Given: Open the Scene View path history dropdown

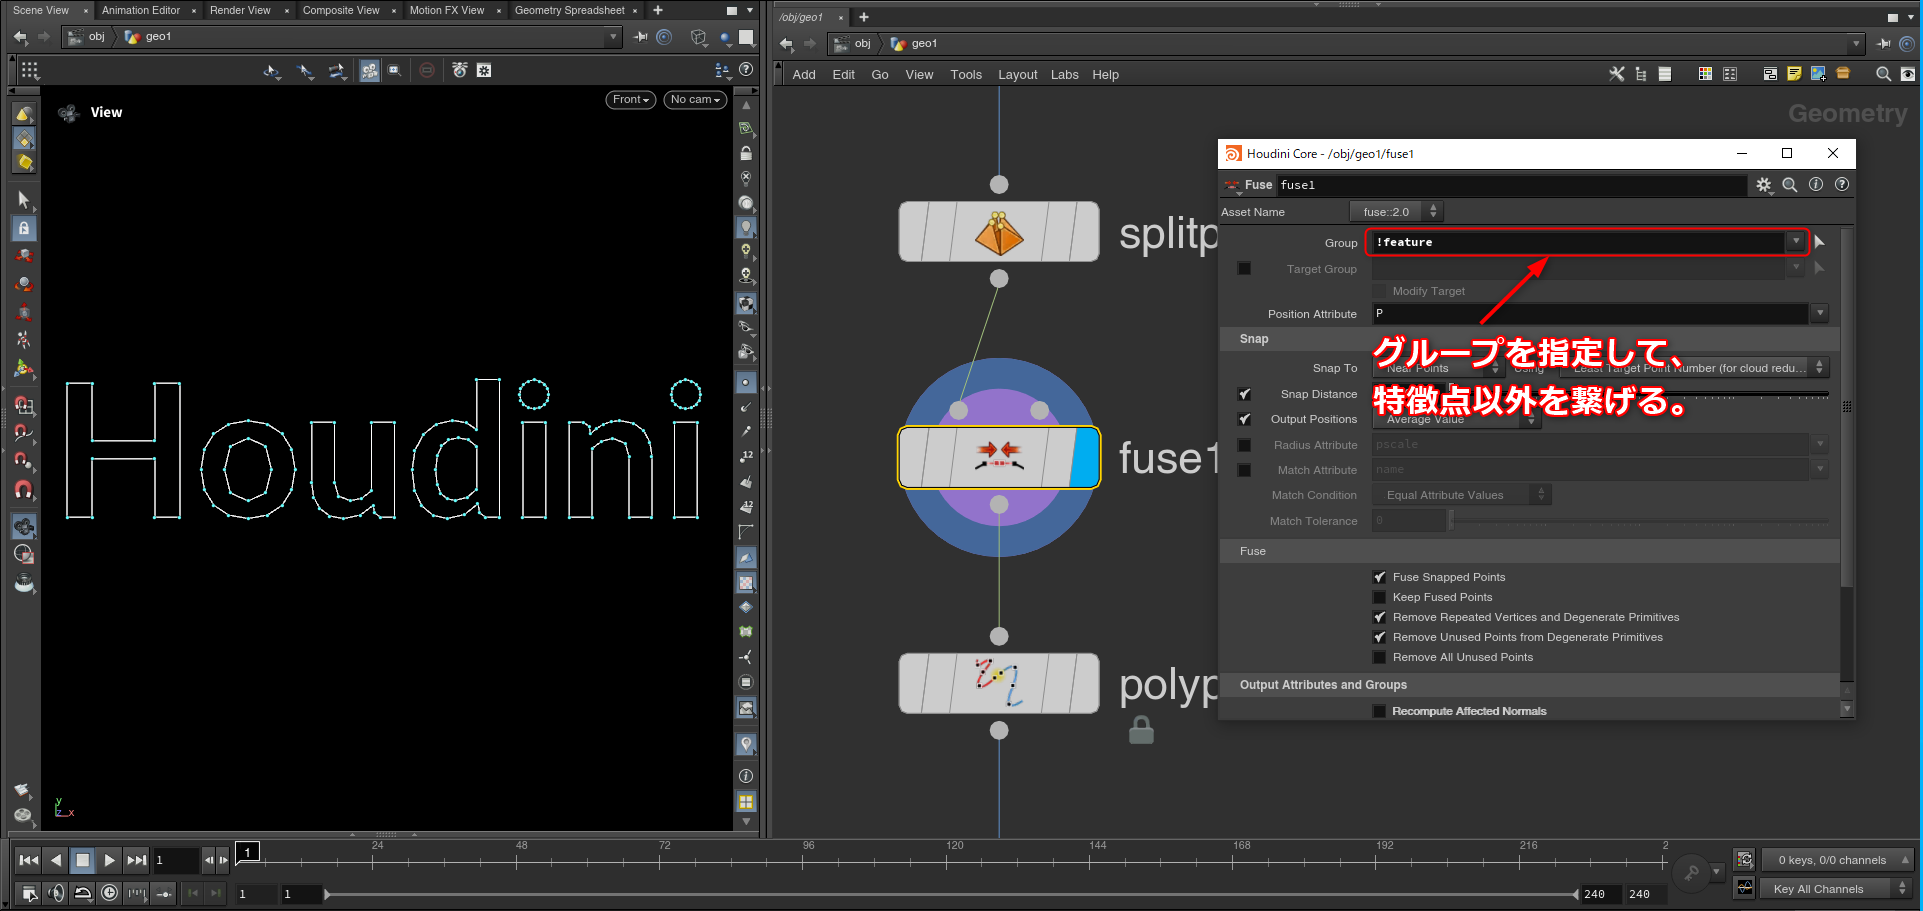Looking at the screenshot, I should tap(614, 37).
